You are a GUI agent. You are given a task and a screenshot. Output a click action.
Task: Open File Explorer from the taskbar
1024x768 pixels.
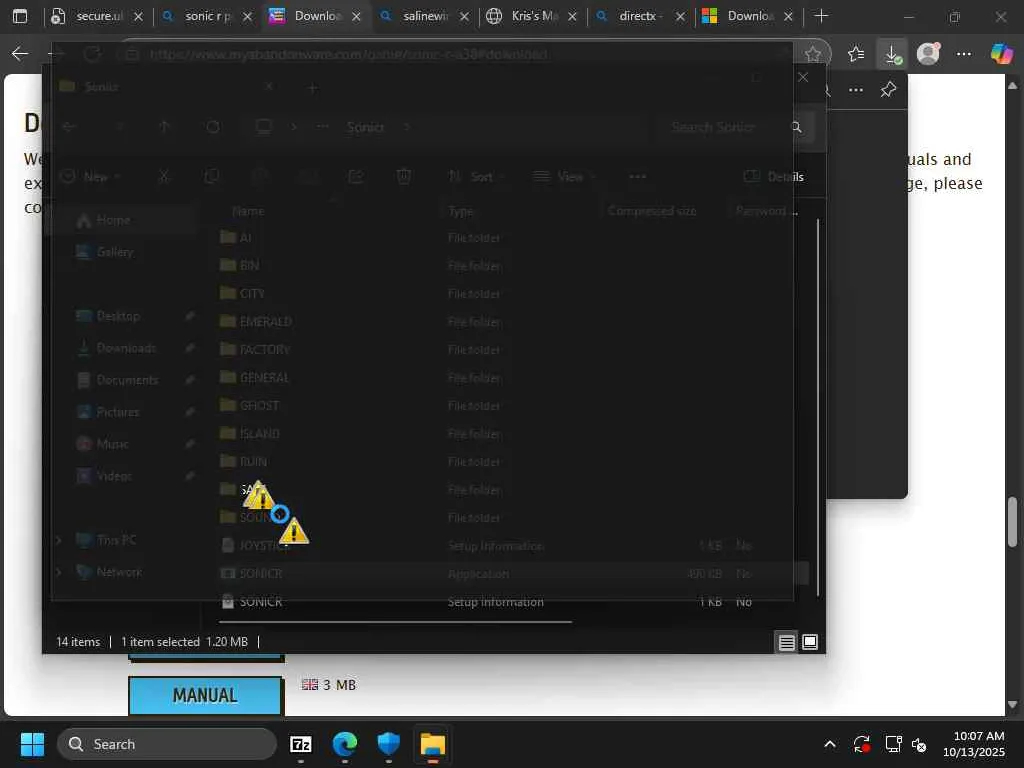tap(432, 744)
